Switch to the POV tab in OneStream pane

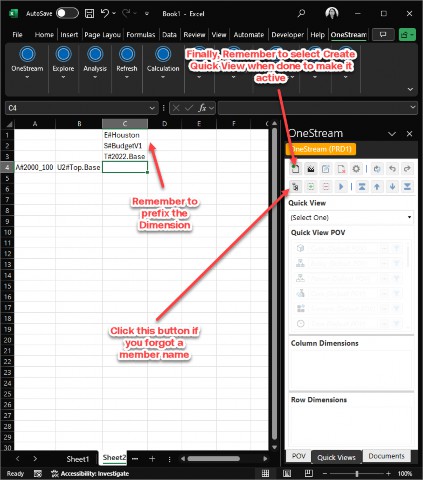(x=298, y=456)
